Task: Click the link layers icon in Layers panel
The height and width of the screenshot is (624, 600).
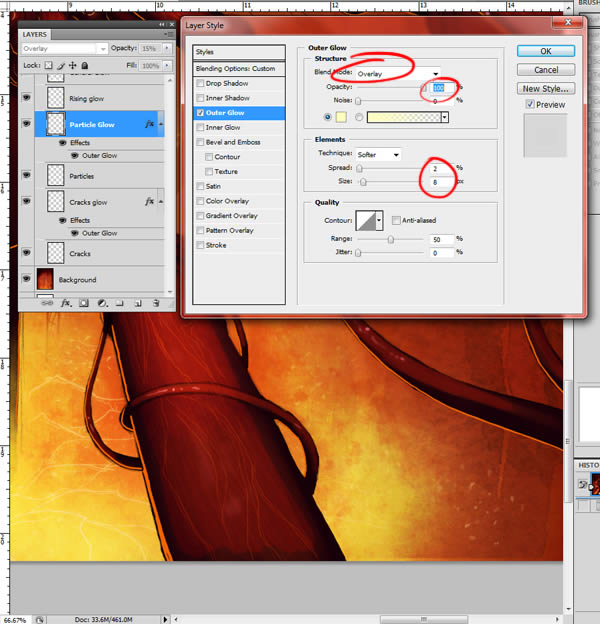Action: click(x=47, y=303)
